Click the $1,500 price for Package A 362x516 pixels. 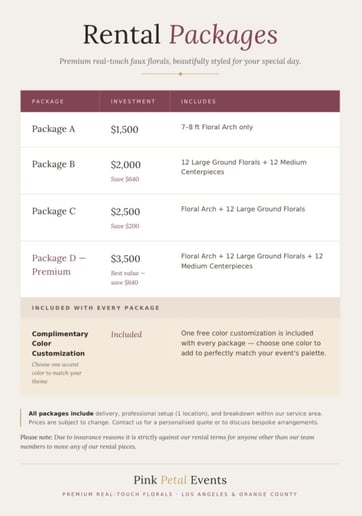[124, 129]
